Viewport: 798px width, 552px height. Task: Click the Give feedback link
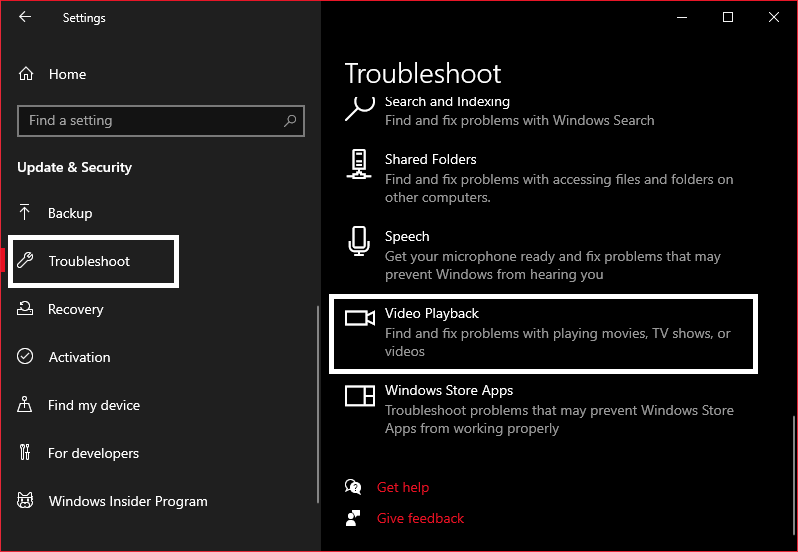[420, 518]
